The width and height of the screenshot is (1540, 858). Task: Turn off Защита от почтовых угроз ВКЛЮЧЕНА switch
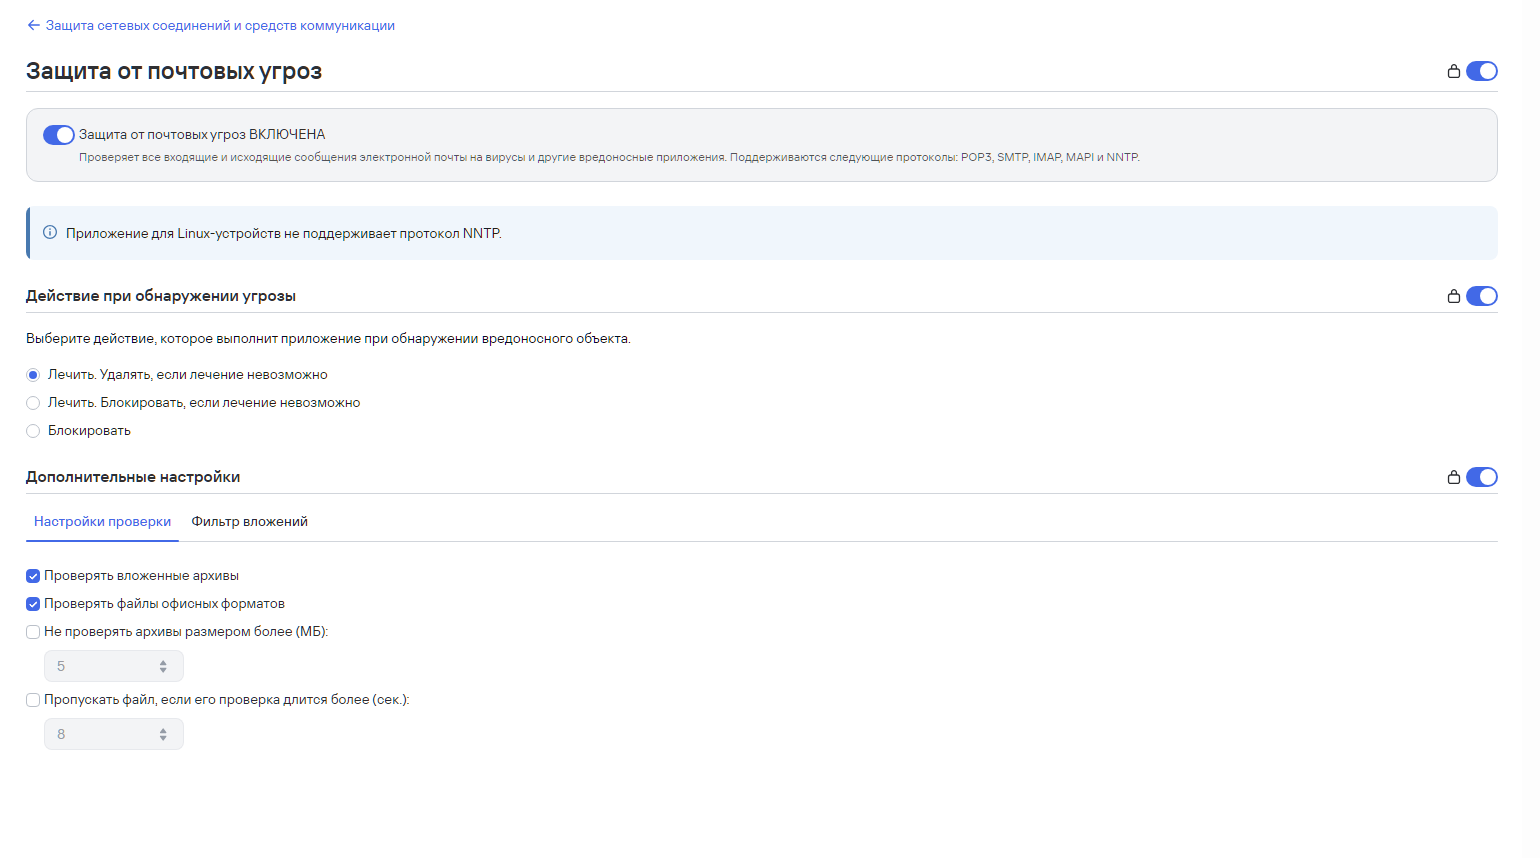[59, 135]
